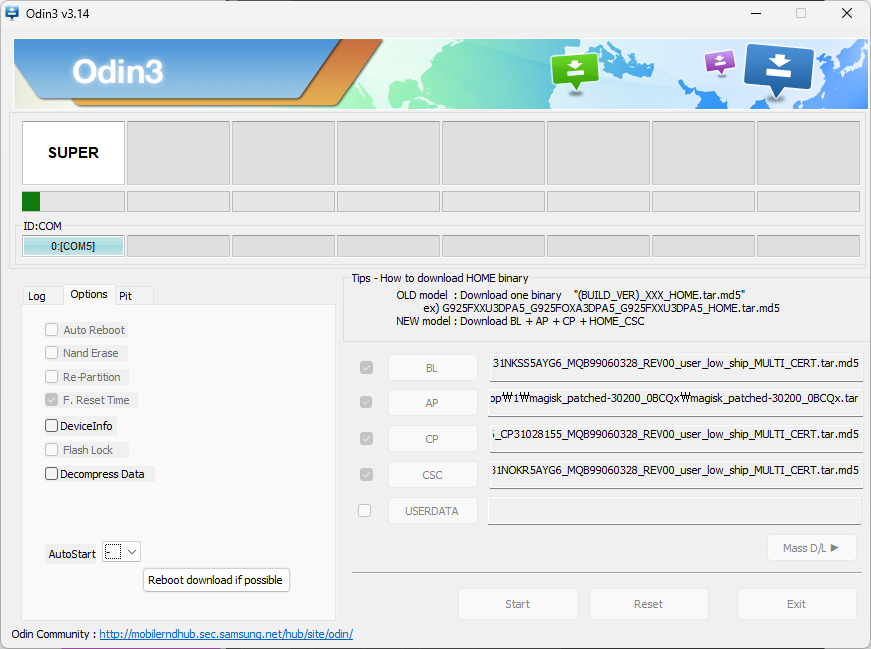Click the Reset button
This screenshot has width=871, height=649.
(648, 604)
